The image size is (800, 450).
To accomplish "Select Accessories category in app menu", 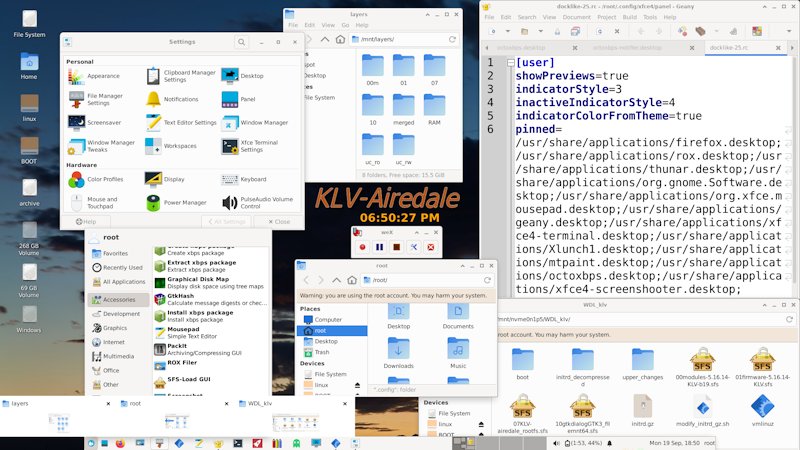I will click(118, 299).
